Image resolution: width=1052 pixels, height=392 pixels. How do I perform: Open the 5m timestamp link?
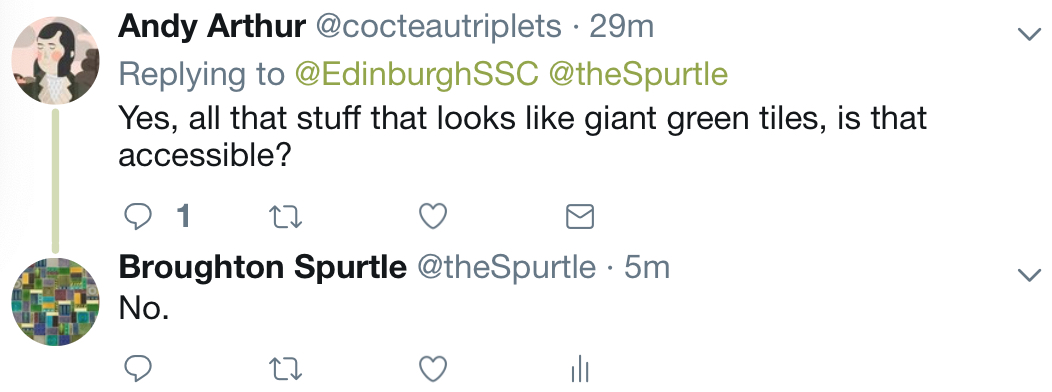click(x=647, y=268)
